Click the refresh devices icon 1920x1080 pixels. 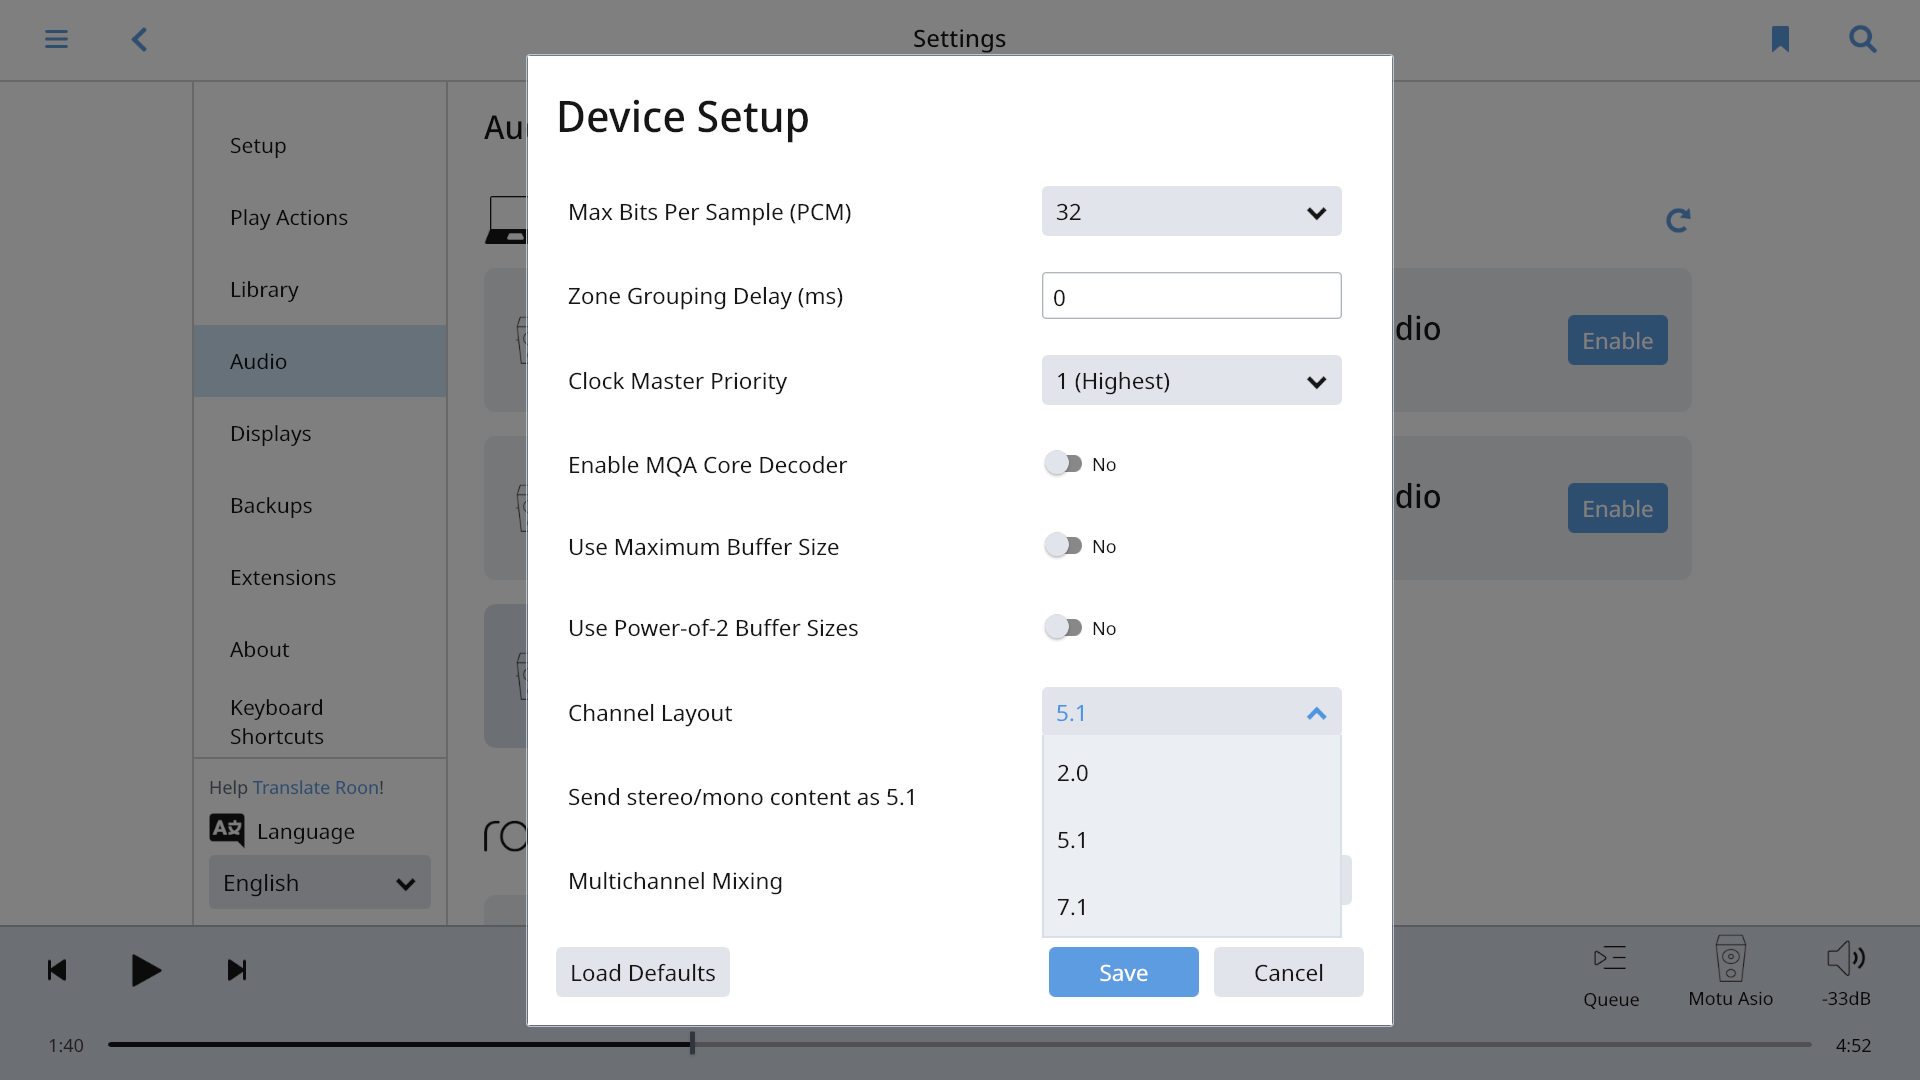1678,220
